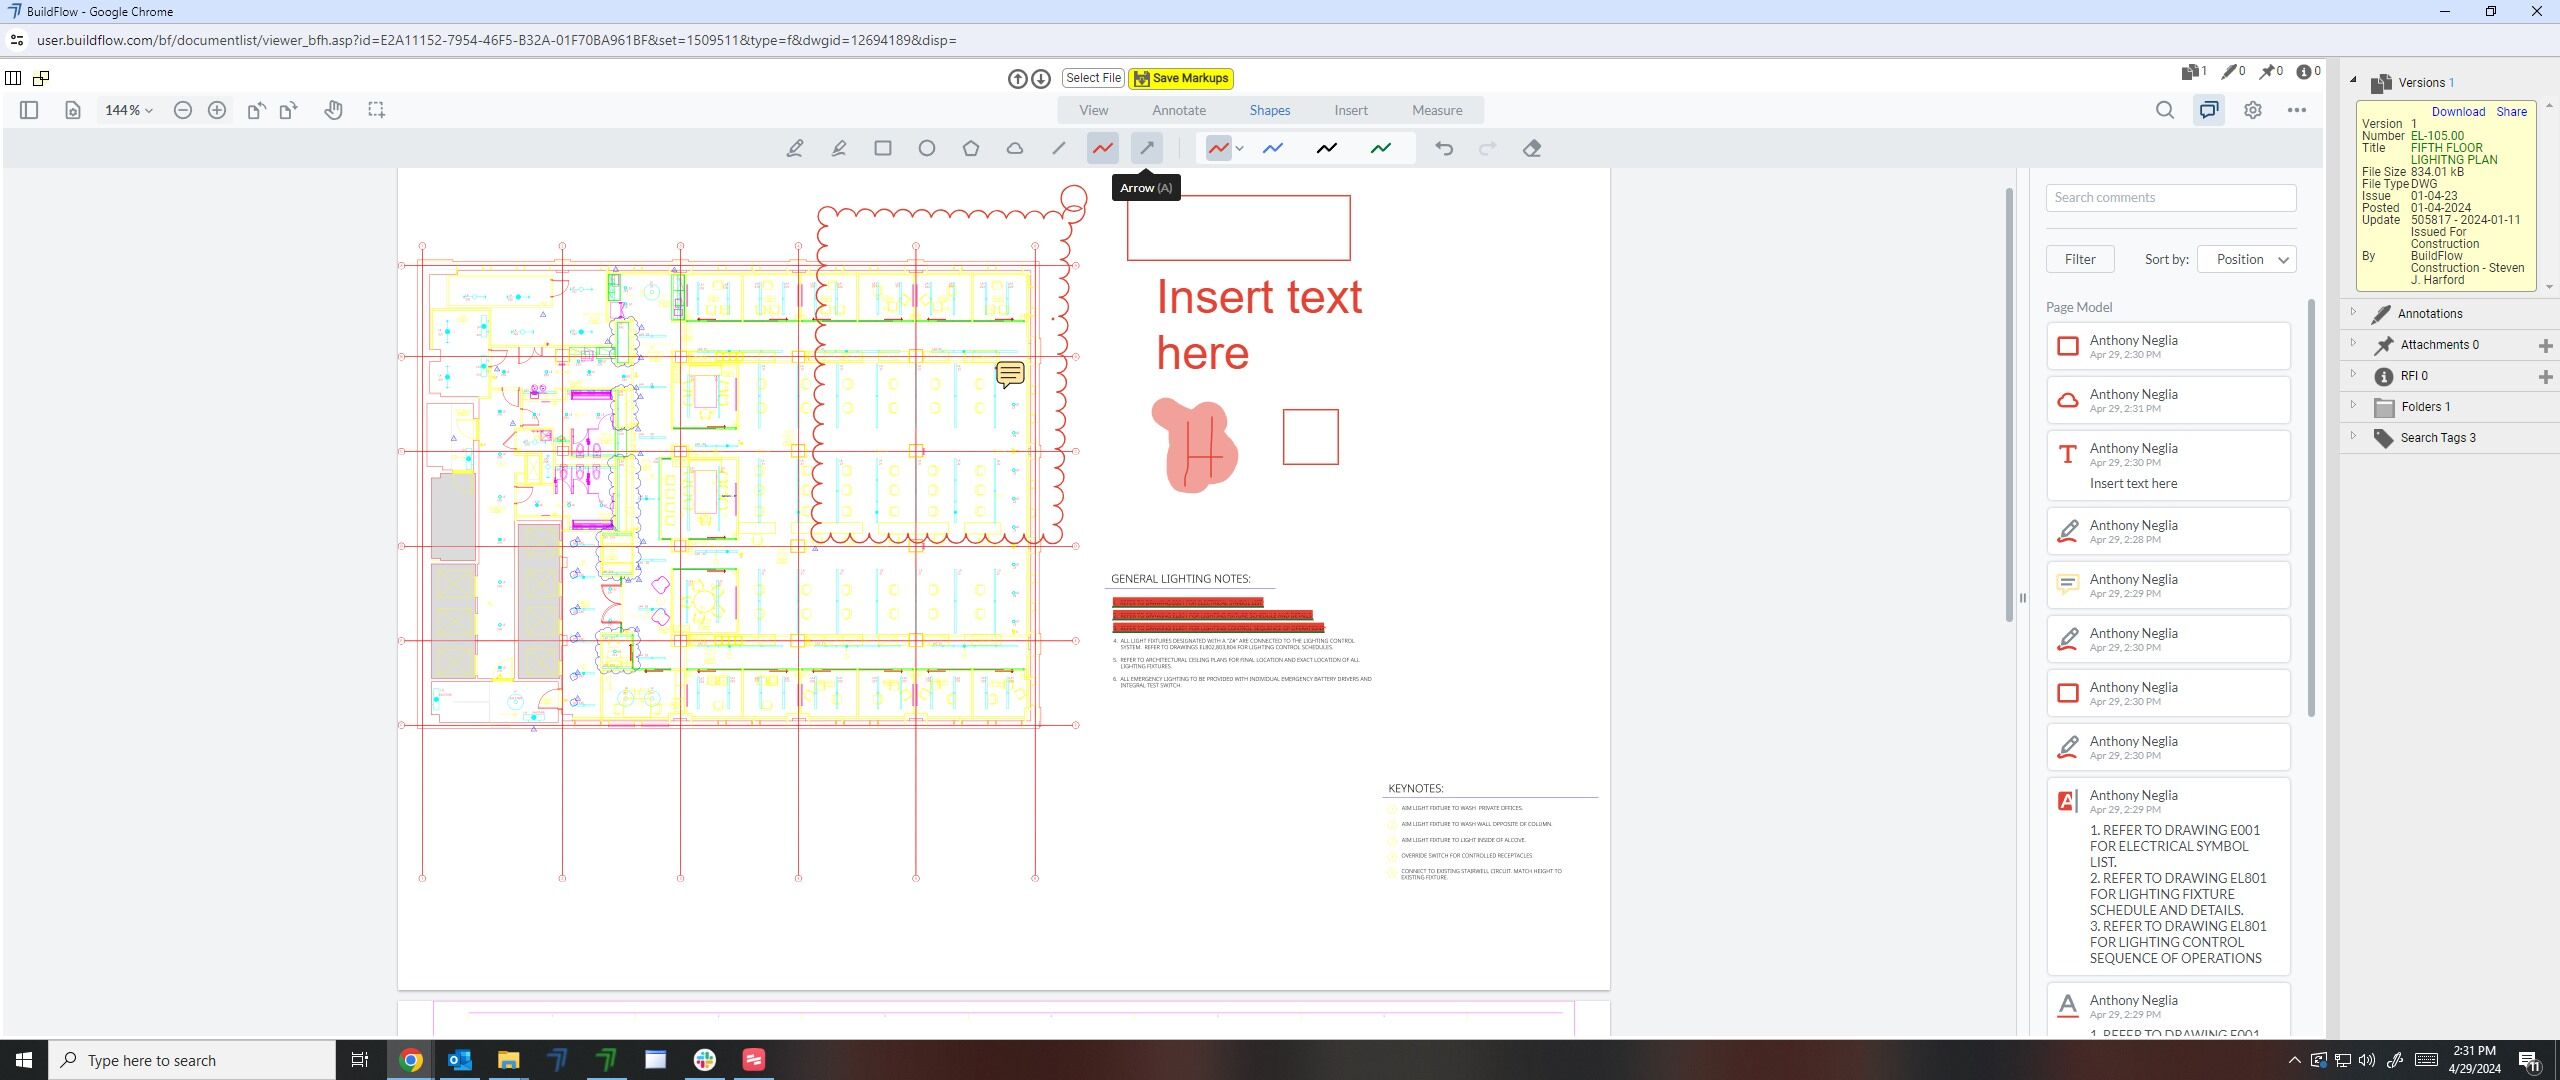This screenshot has height=1080, width=2560.
Task: Activate the Pan hand tool
Action: pos(333,110)
